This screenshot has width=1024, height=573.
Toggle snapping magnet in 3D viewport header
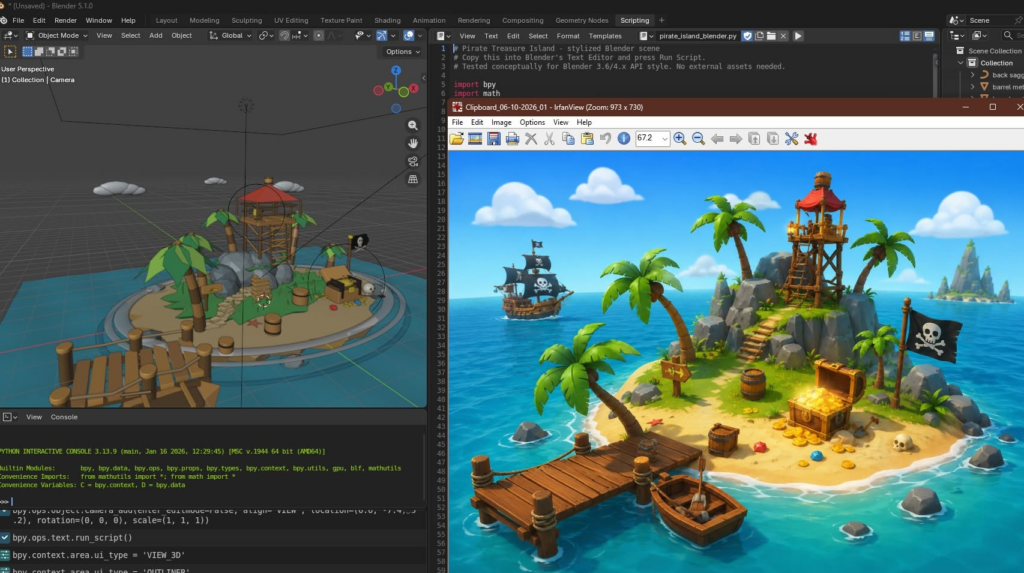point(284,36)
